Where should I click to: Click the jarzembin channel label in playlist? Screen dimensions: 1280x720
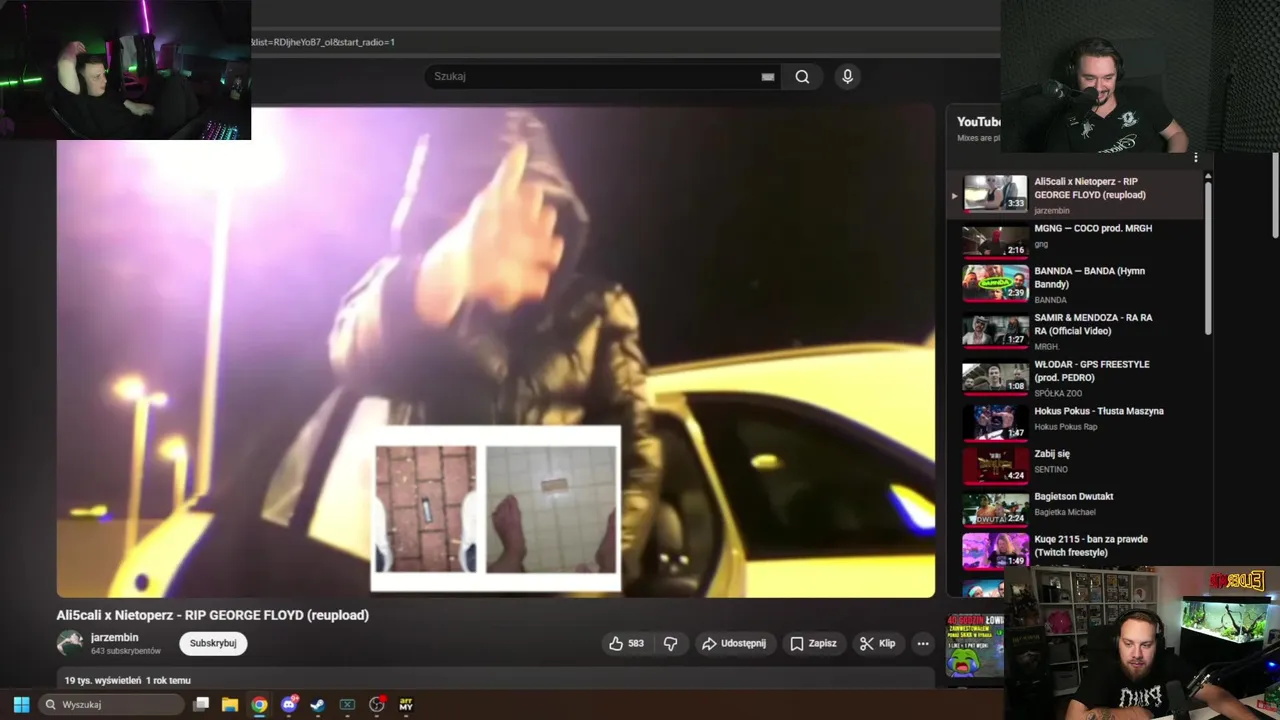tap(1052, 211)
